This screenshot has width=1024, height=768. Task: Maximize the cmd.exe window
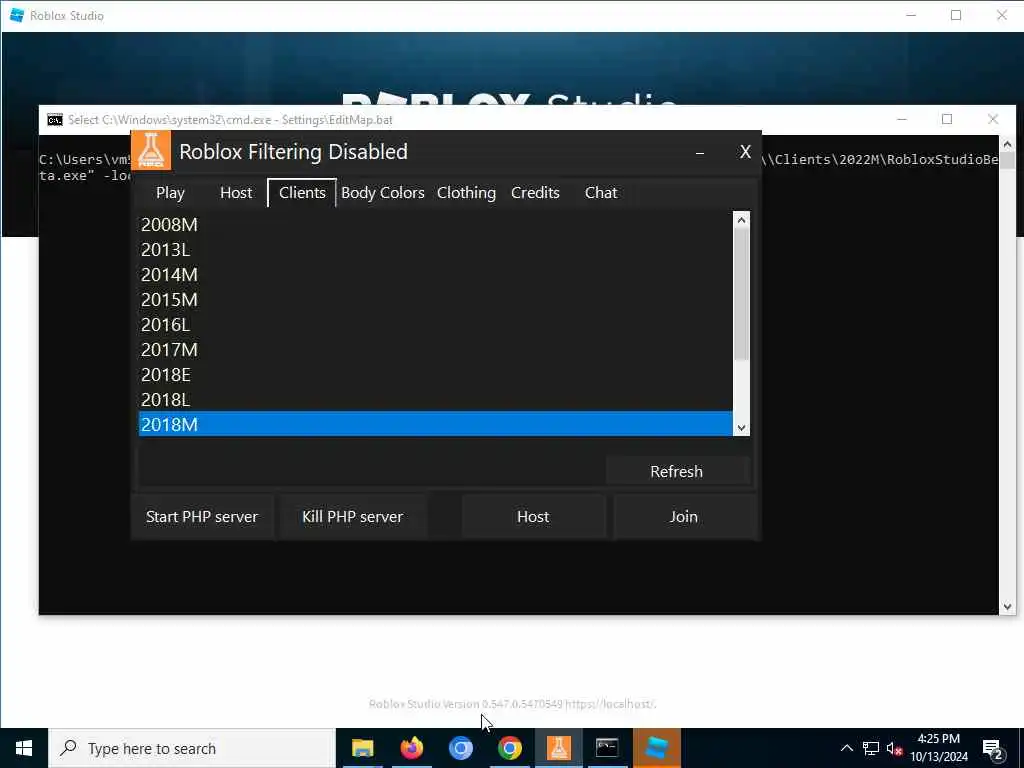tap(947, 119)
